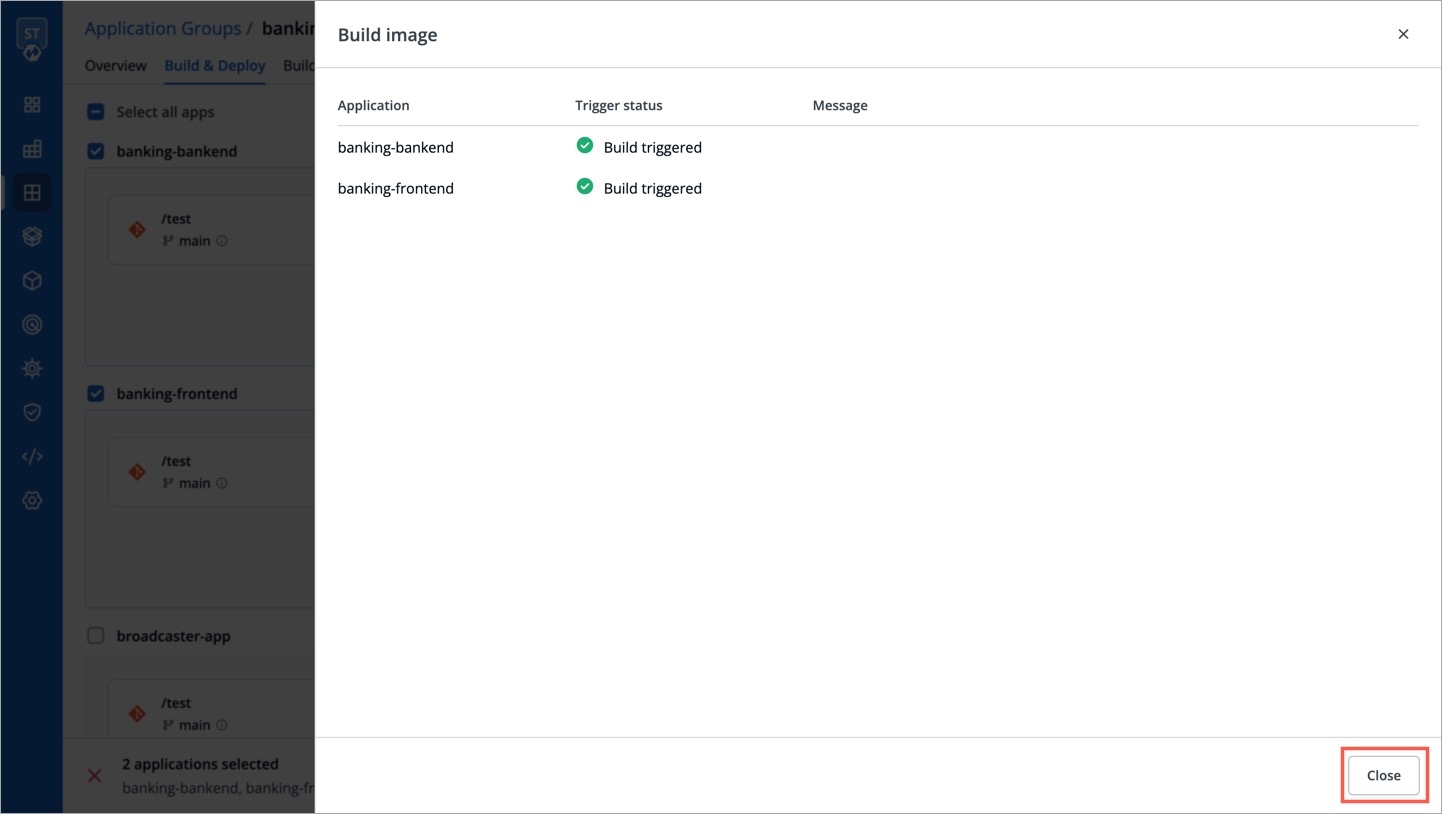Click the green check beside banking-frontend status
The height and width of the screenshot is (814, 1442).
[585, 187]
